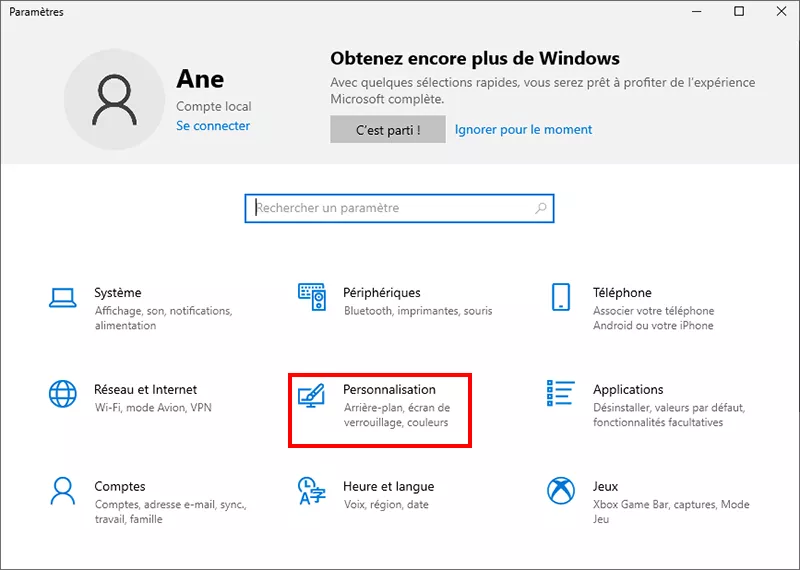The width and height of the screenshot is (800, 570).
Task: Select the Applications category title
Action: (628, 389)
